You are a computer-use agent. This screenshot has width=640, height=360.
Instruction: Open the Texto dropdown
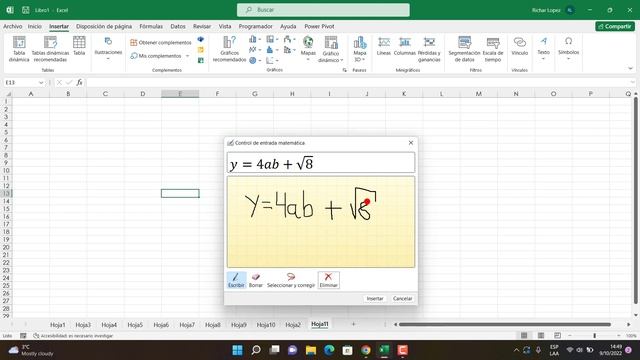pyautogui.click(x=543, y=48)
